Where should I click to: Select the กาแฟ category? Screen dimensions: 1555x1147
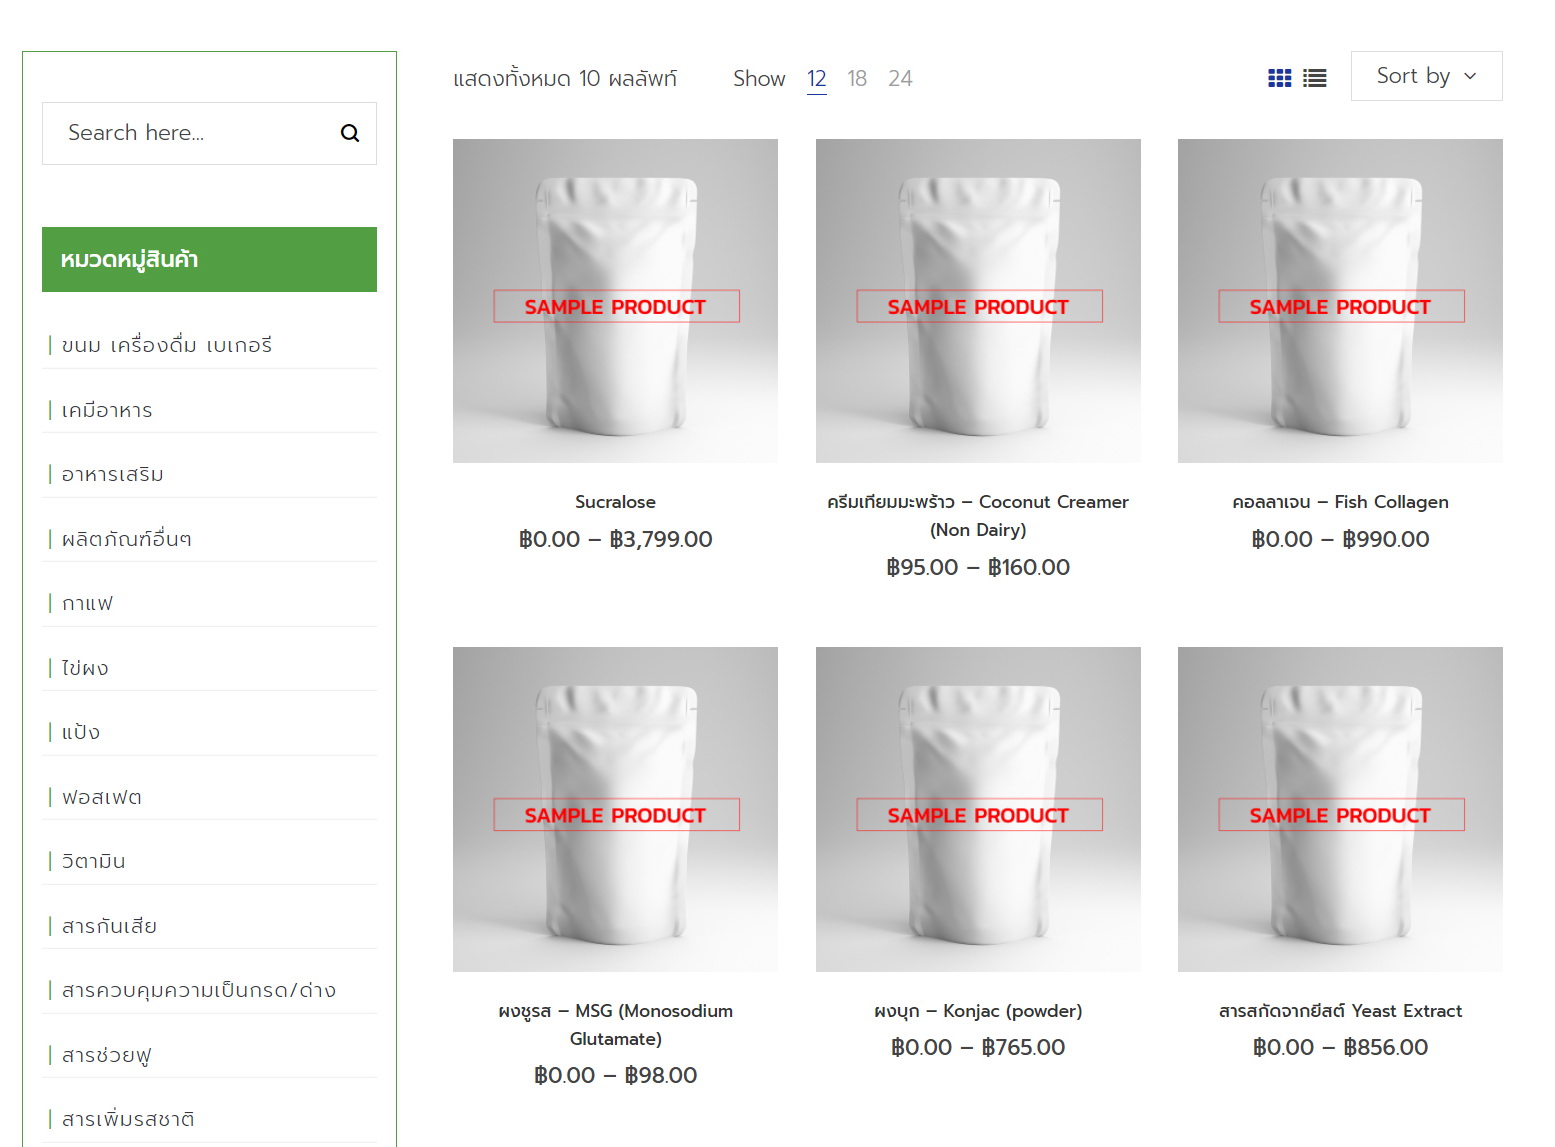click(87, 603)
